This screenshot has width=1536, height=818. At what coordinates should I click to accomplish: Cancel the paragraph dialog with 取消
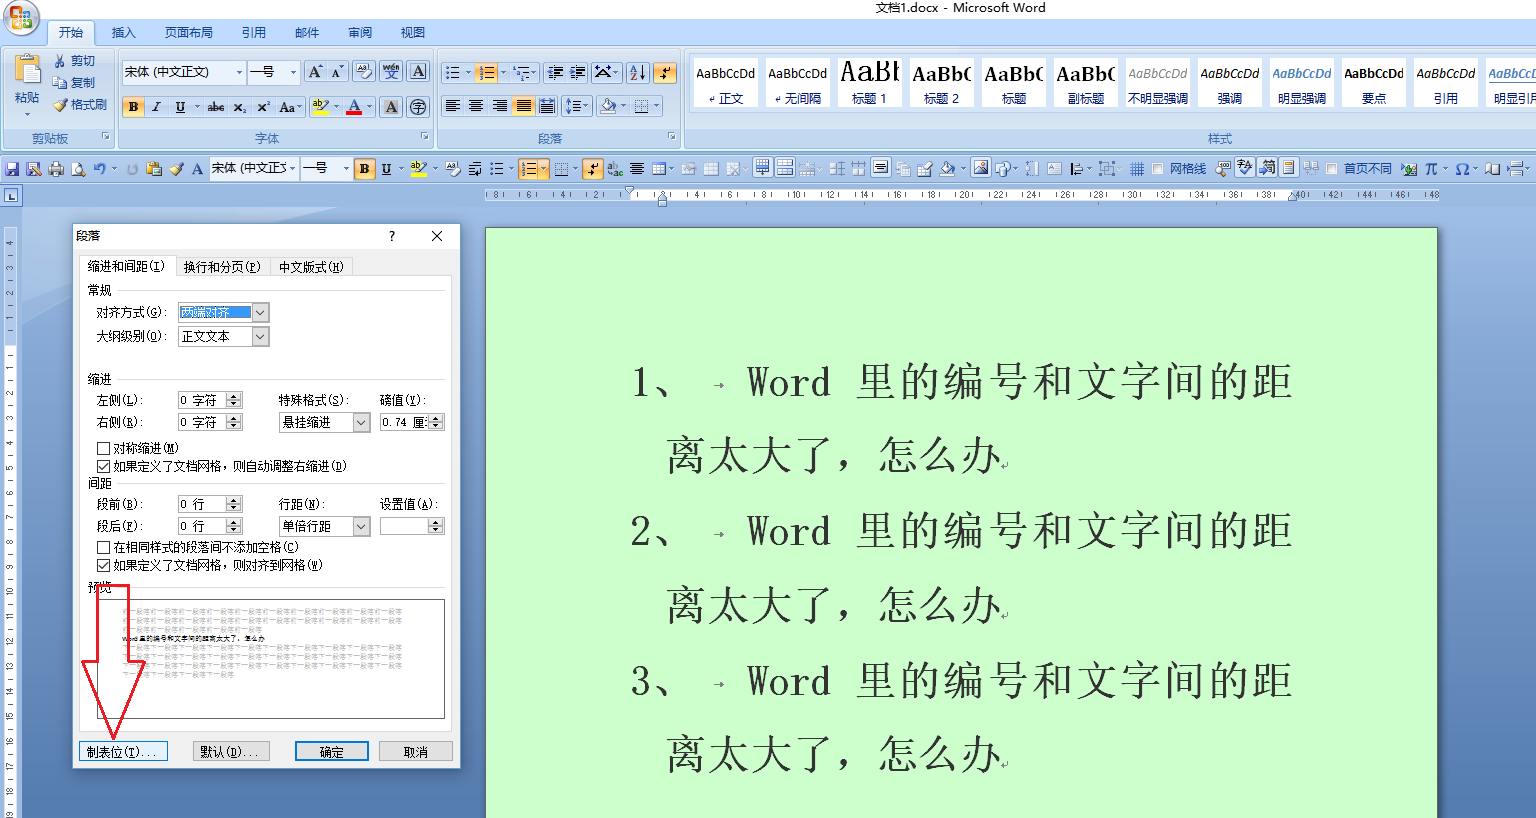click(x=416, y=752)
